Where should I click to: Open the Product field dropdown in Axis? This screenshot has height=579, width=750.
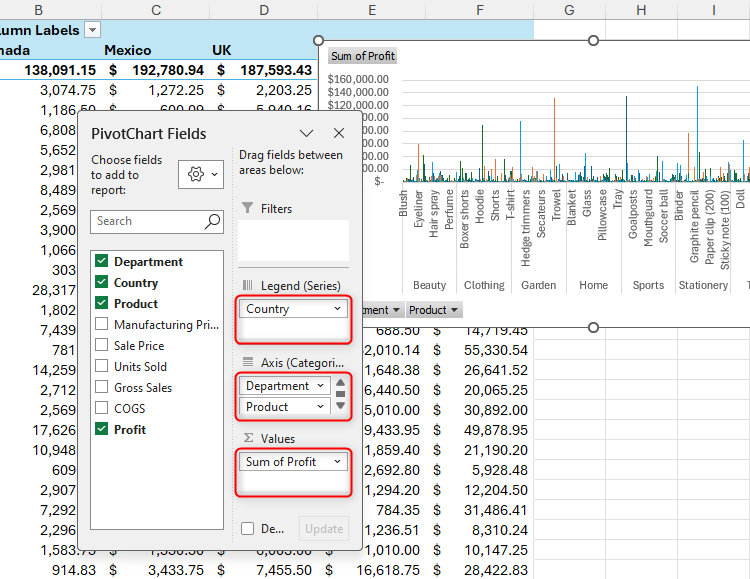(x=320, y=407)
